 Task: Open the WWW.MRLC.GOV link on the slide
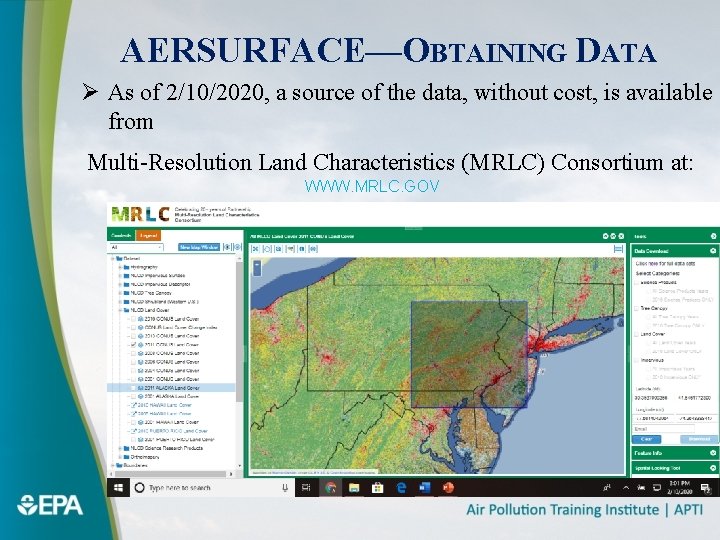pos(372,186)
